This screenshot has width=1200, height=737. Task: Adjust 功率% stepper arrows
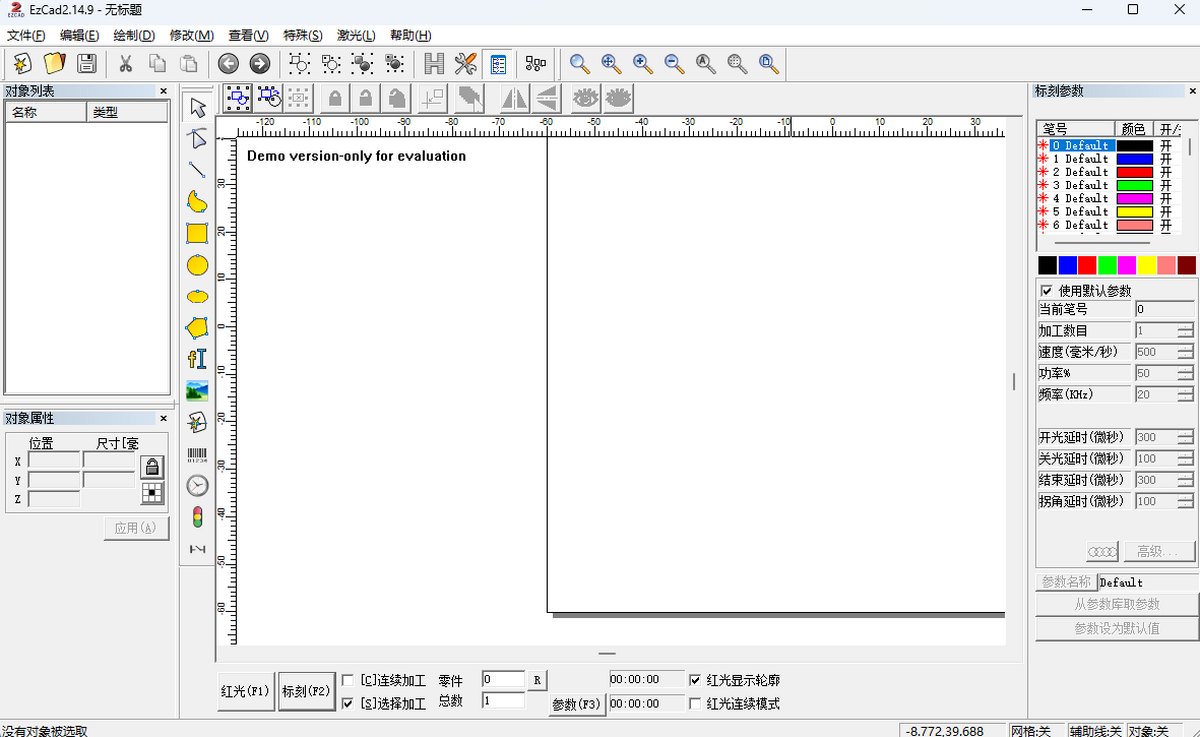pos(1186,373)
